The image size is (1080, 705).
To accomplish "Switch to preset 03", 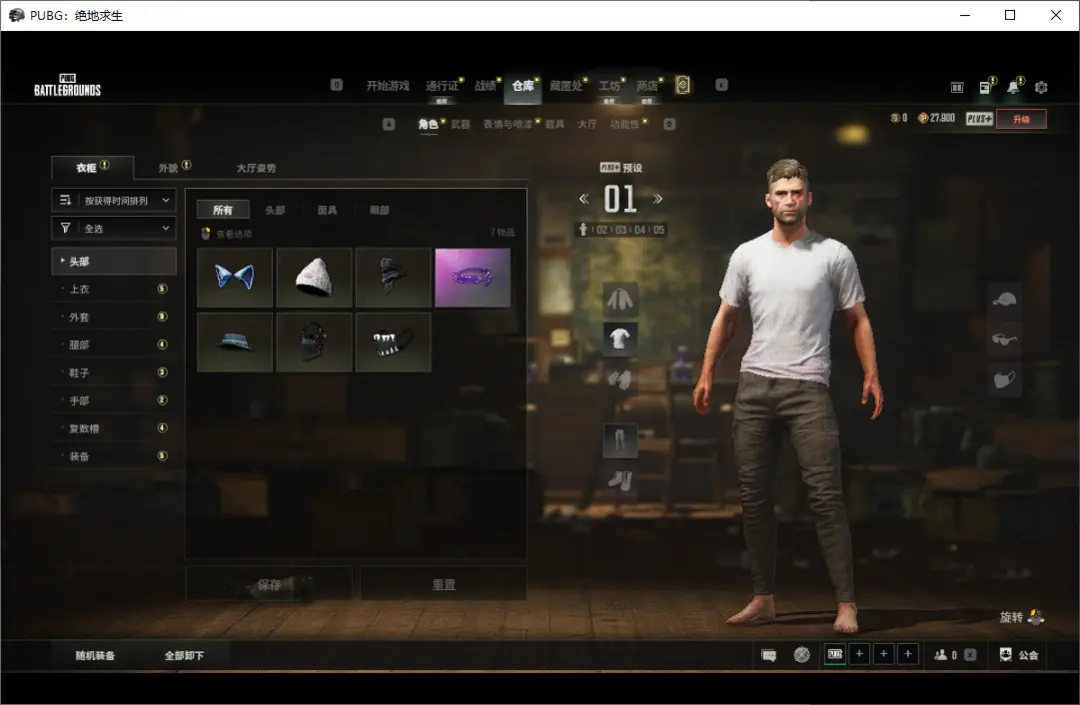I will click(621, 230).
